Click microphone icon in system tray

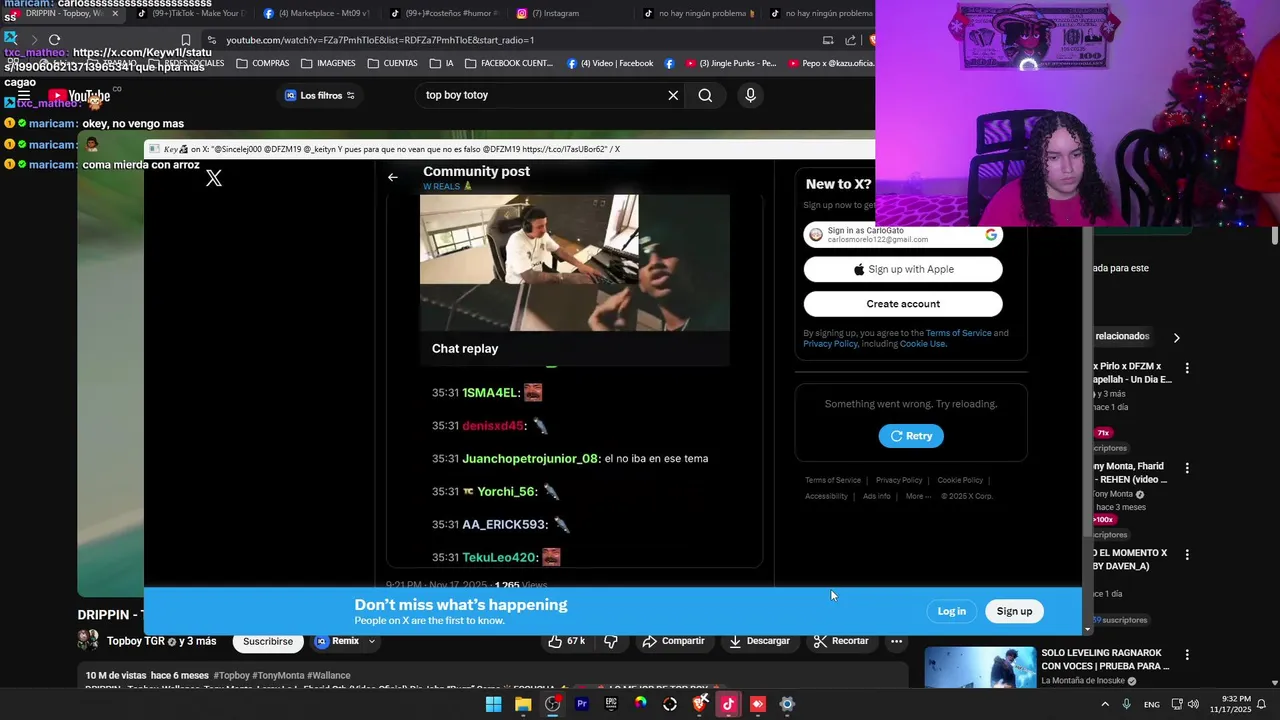[x=1127, y=704]
